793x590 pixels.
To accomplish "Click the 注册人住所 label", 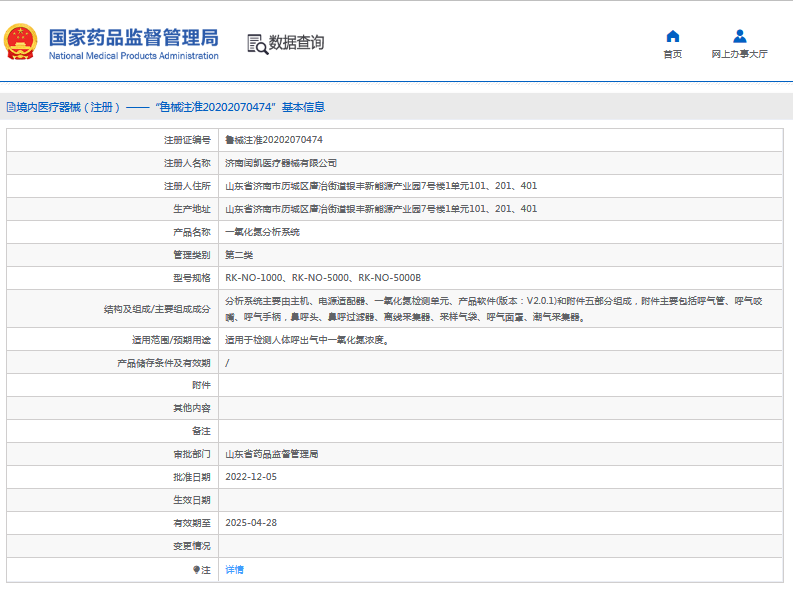I will click(187, 186).
